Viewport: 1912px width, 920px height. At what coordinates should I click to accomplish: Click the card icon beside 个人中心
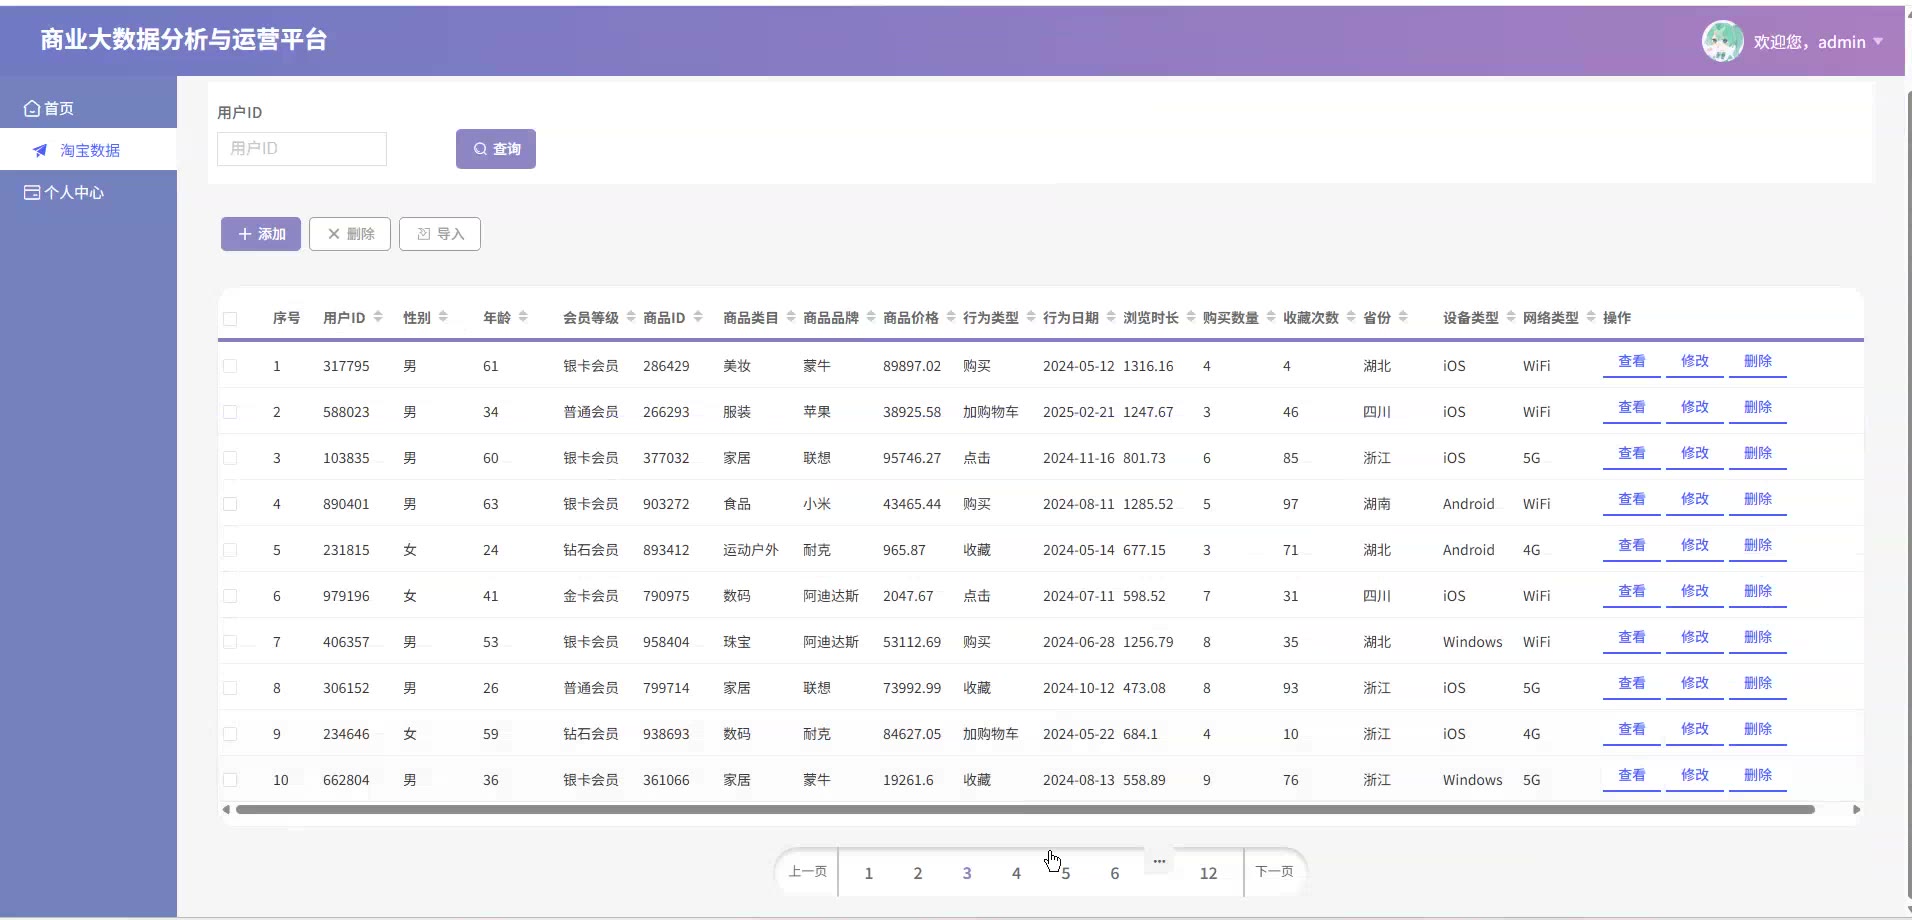coord(32,192)
